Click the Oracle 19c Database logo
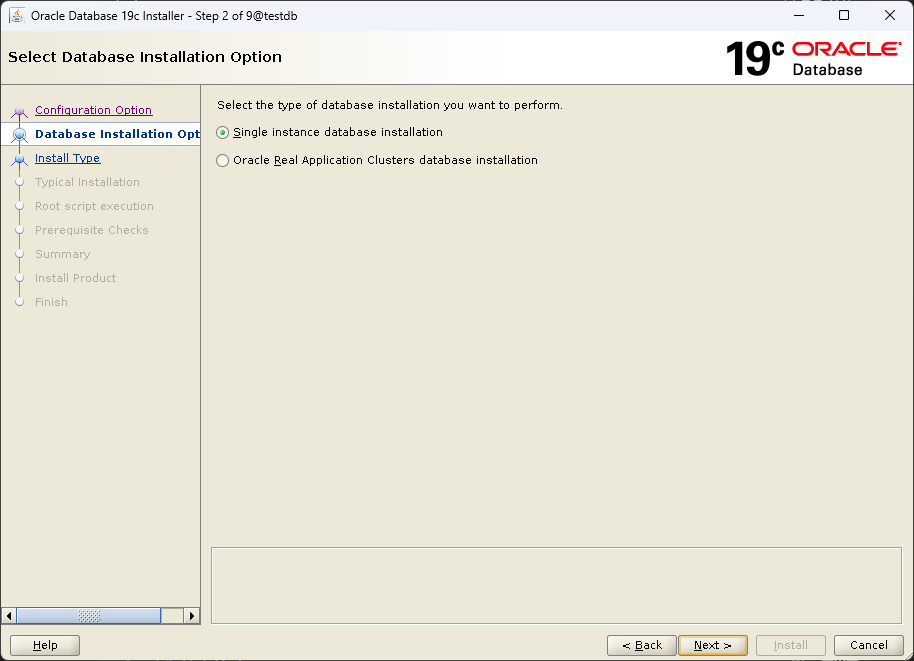914x661 pixels. pyautogui.click(x=814, y=58)
